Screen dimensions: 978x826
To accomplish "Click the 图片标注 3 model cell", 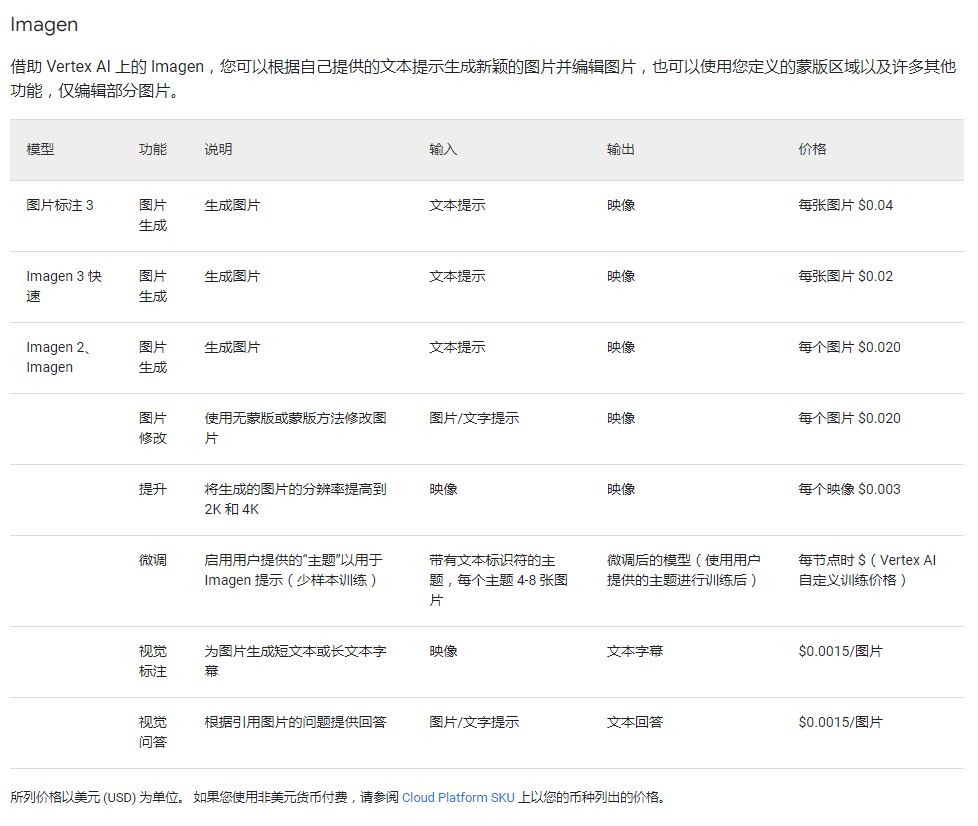I will click(x=60, y=205).
